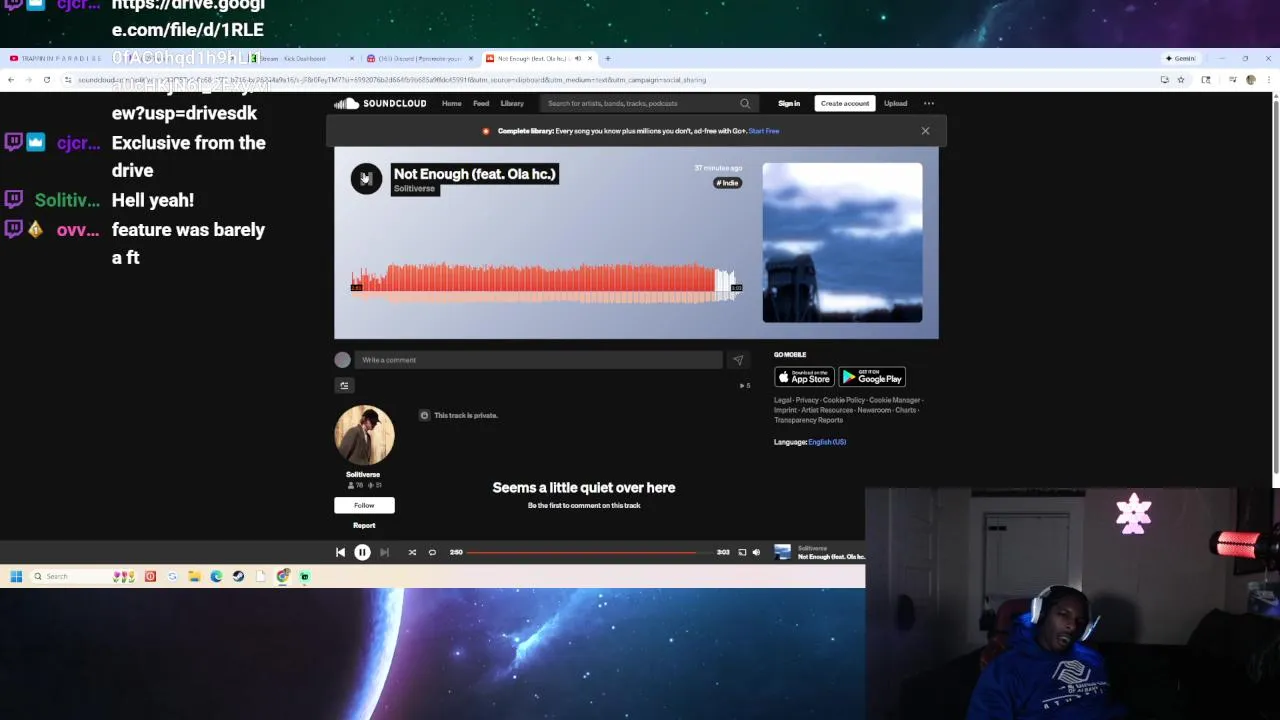Toggle mute with the volume icon

[x=756, y=552]
